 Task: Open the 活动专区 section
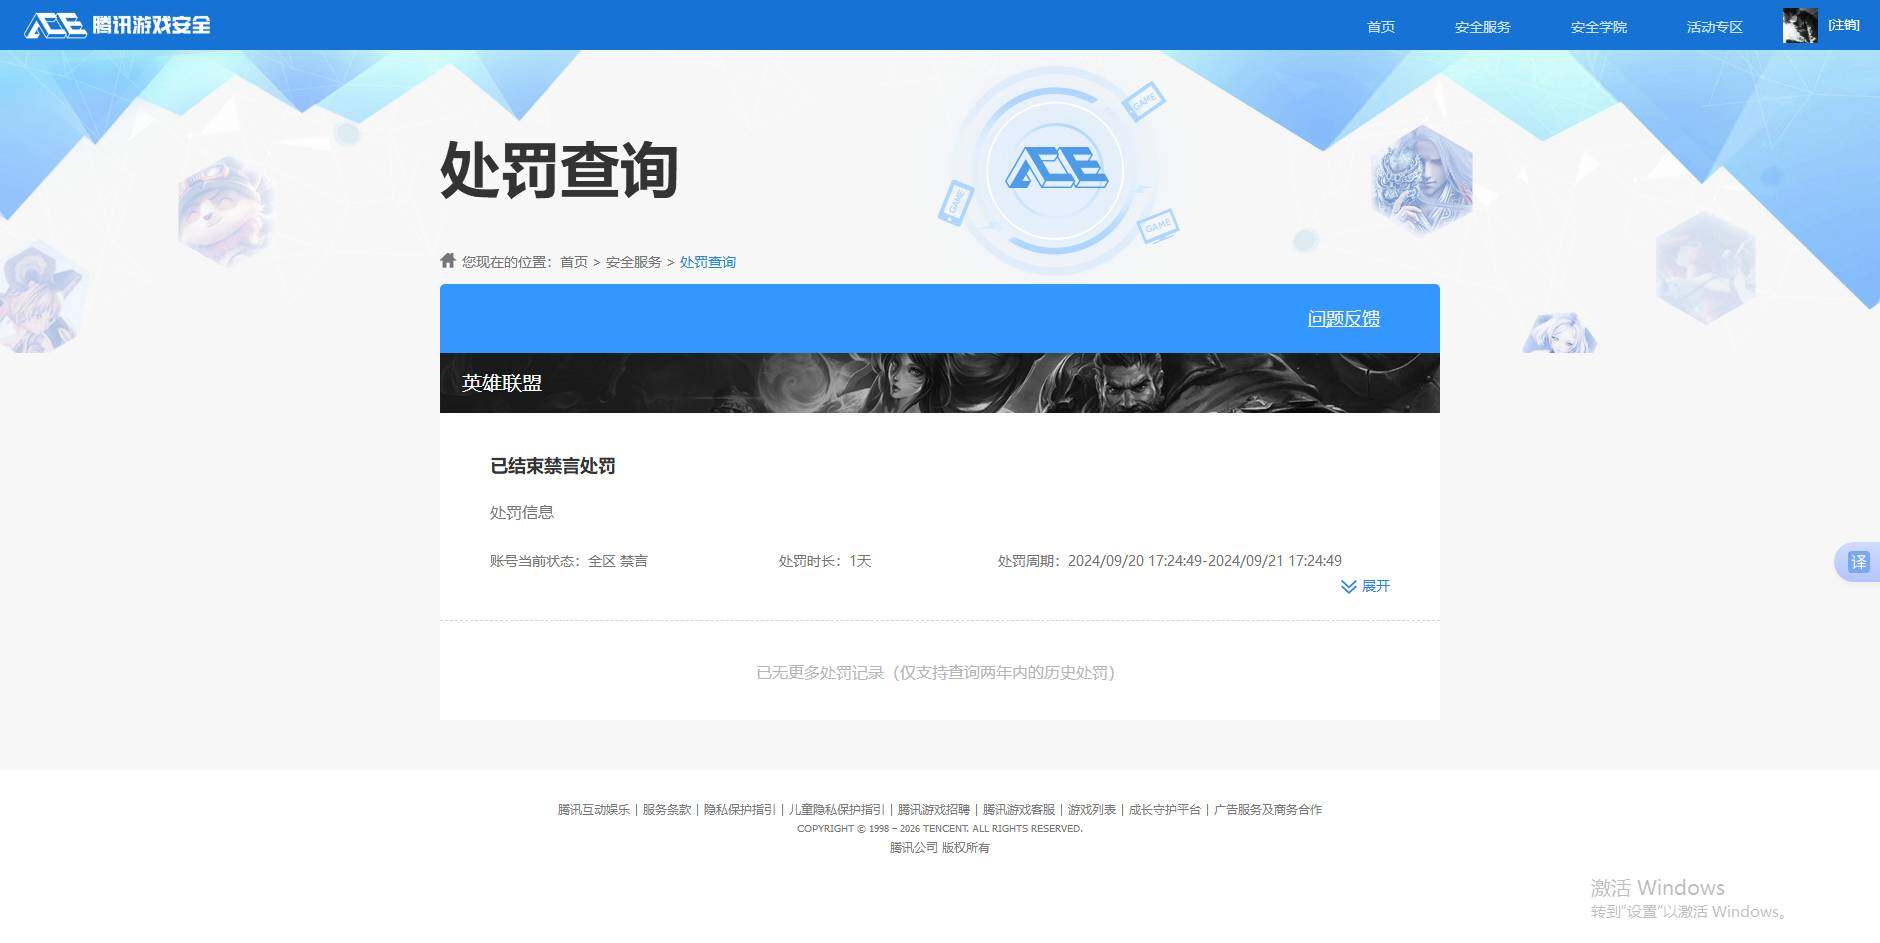tap(1713, 27)
